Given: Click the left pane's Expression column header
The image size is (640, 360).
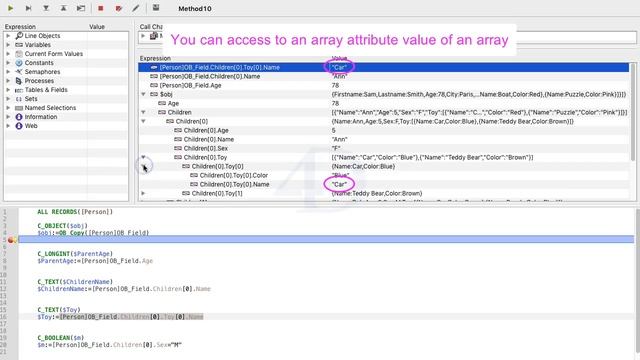Looking at the screenshot, I should 20,27.
